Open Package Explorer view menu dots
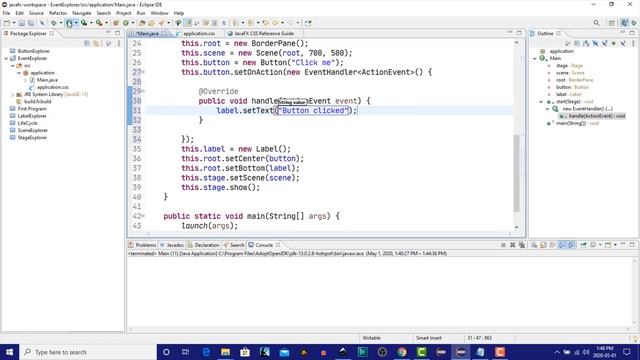 pos(119,43)
